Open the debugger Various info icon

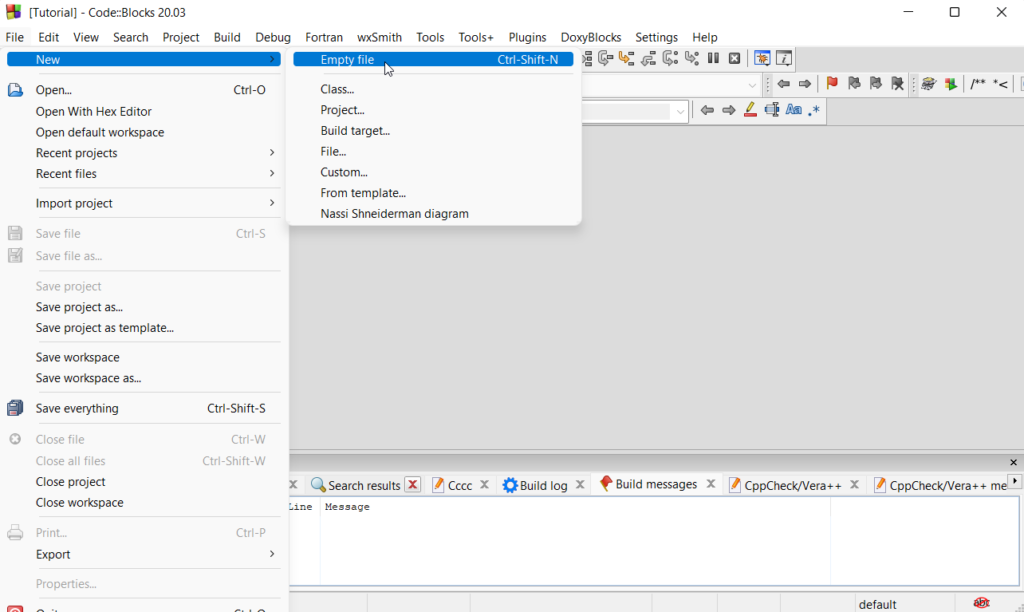coord(784,59)
